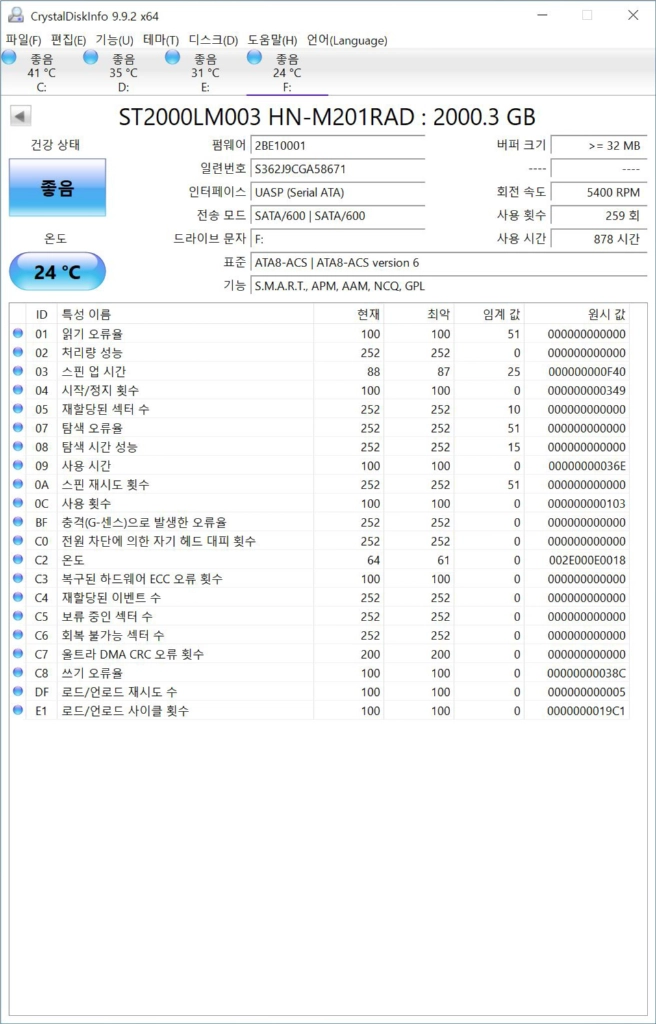Click the features field S.M.A.R.T., APM, AAM
The image size is (656, 1024).
(449, 285)
